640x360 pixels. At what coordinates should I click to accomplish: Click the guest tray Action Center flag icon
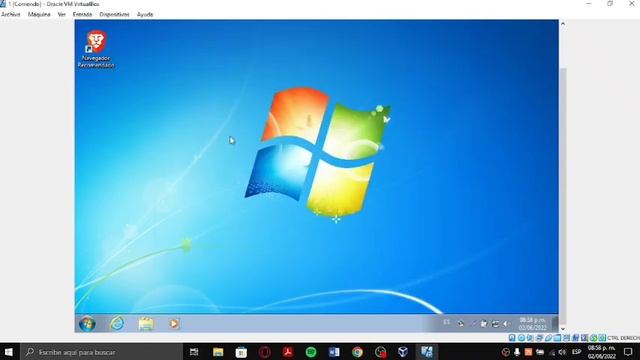(x=484, y=324)
